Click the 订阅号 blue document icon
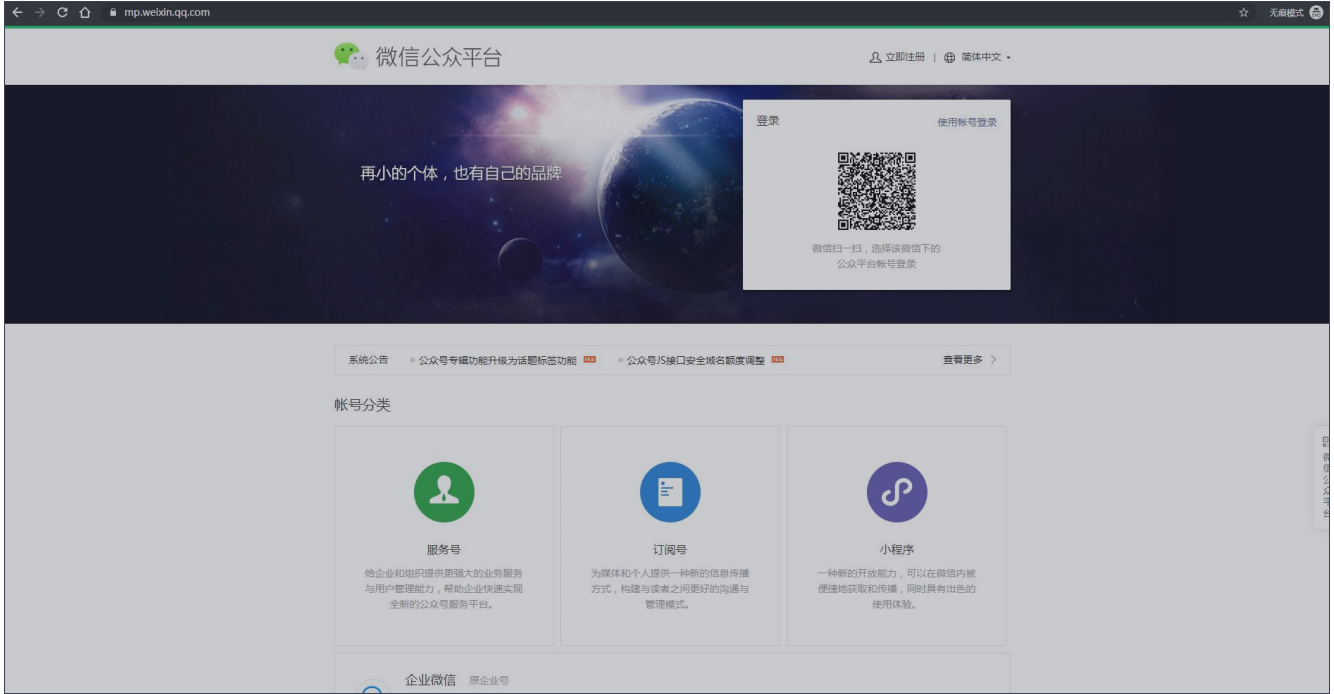 pos(670,493)
